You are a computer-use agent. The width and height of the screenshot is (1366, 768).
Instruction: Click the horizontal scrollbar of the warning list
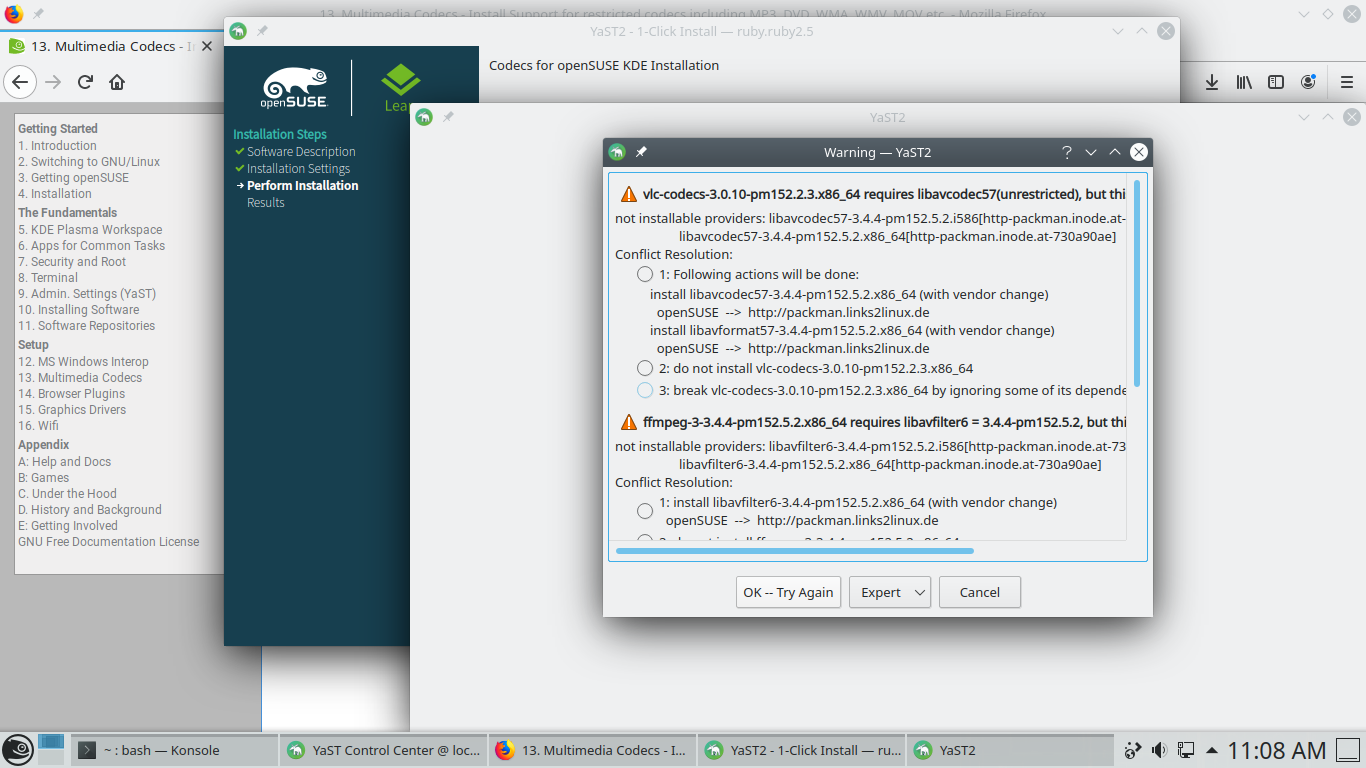click(x=795, y=550)
